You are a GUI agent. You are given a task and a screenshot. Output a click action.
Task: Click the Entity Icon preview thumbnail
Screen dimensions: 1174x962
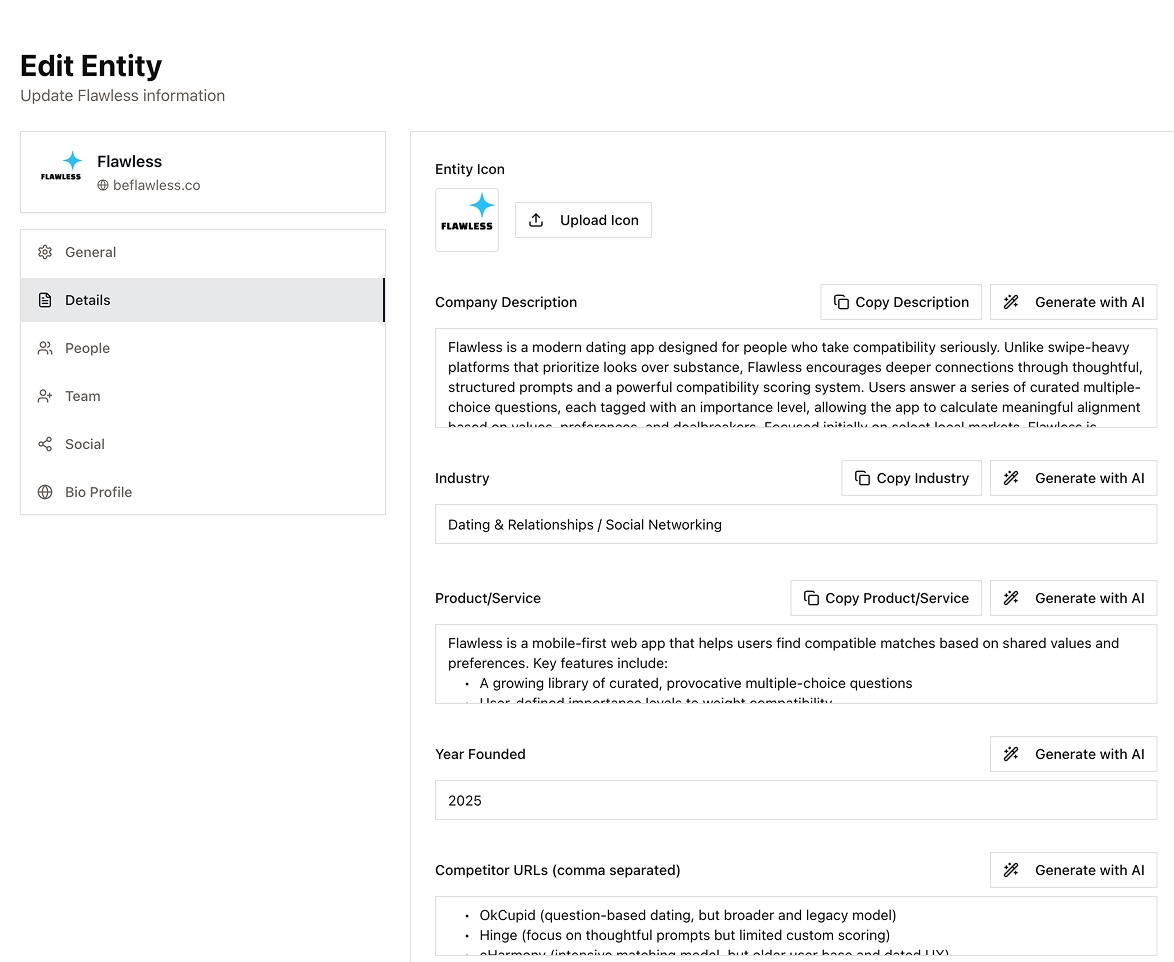[x=466, y=220]
